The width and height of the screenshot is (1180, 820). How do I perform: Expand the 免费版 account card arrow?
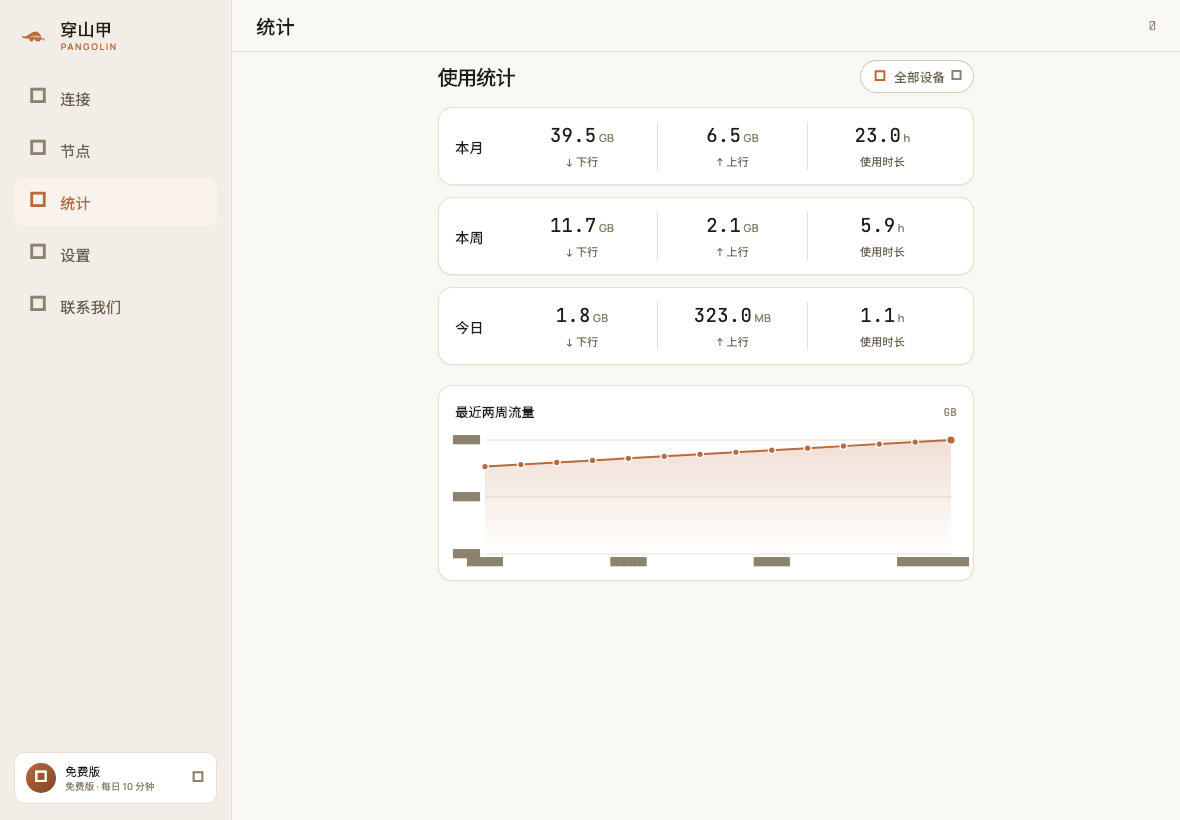pyautogui.click(x=198, y=776)
